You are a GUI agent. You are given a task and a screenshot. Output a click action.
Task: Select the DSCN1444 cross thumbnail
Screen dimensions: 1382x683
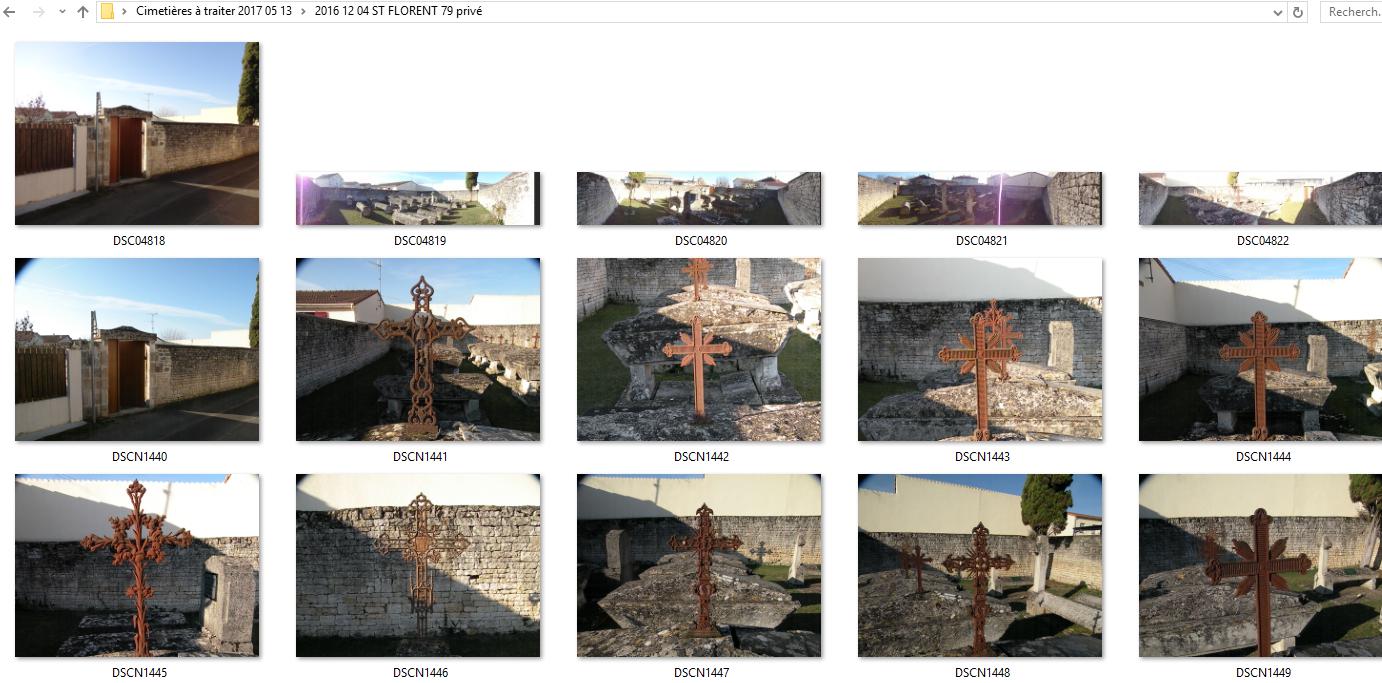tap(1260, 349)
